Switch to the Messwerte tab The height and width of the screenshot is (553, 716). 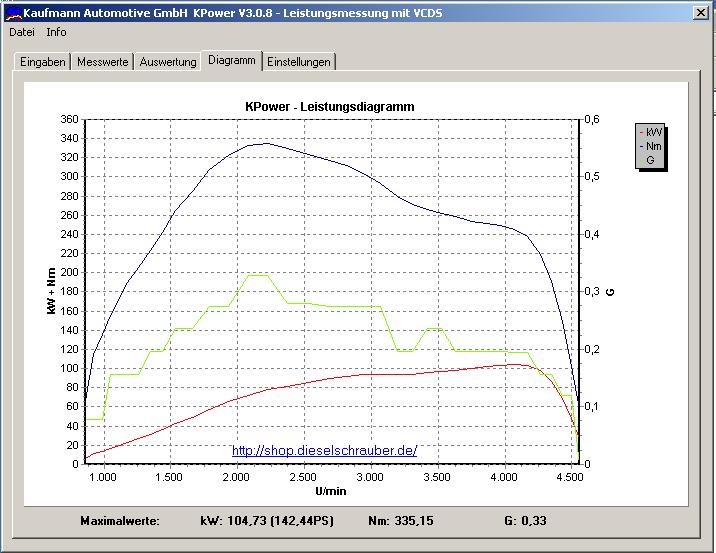(x=102, y=62)
